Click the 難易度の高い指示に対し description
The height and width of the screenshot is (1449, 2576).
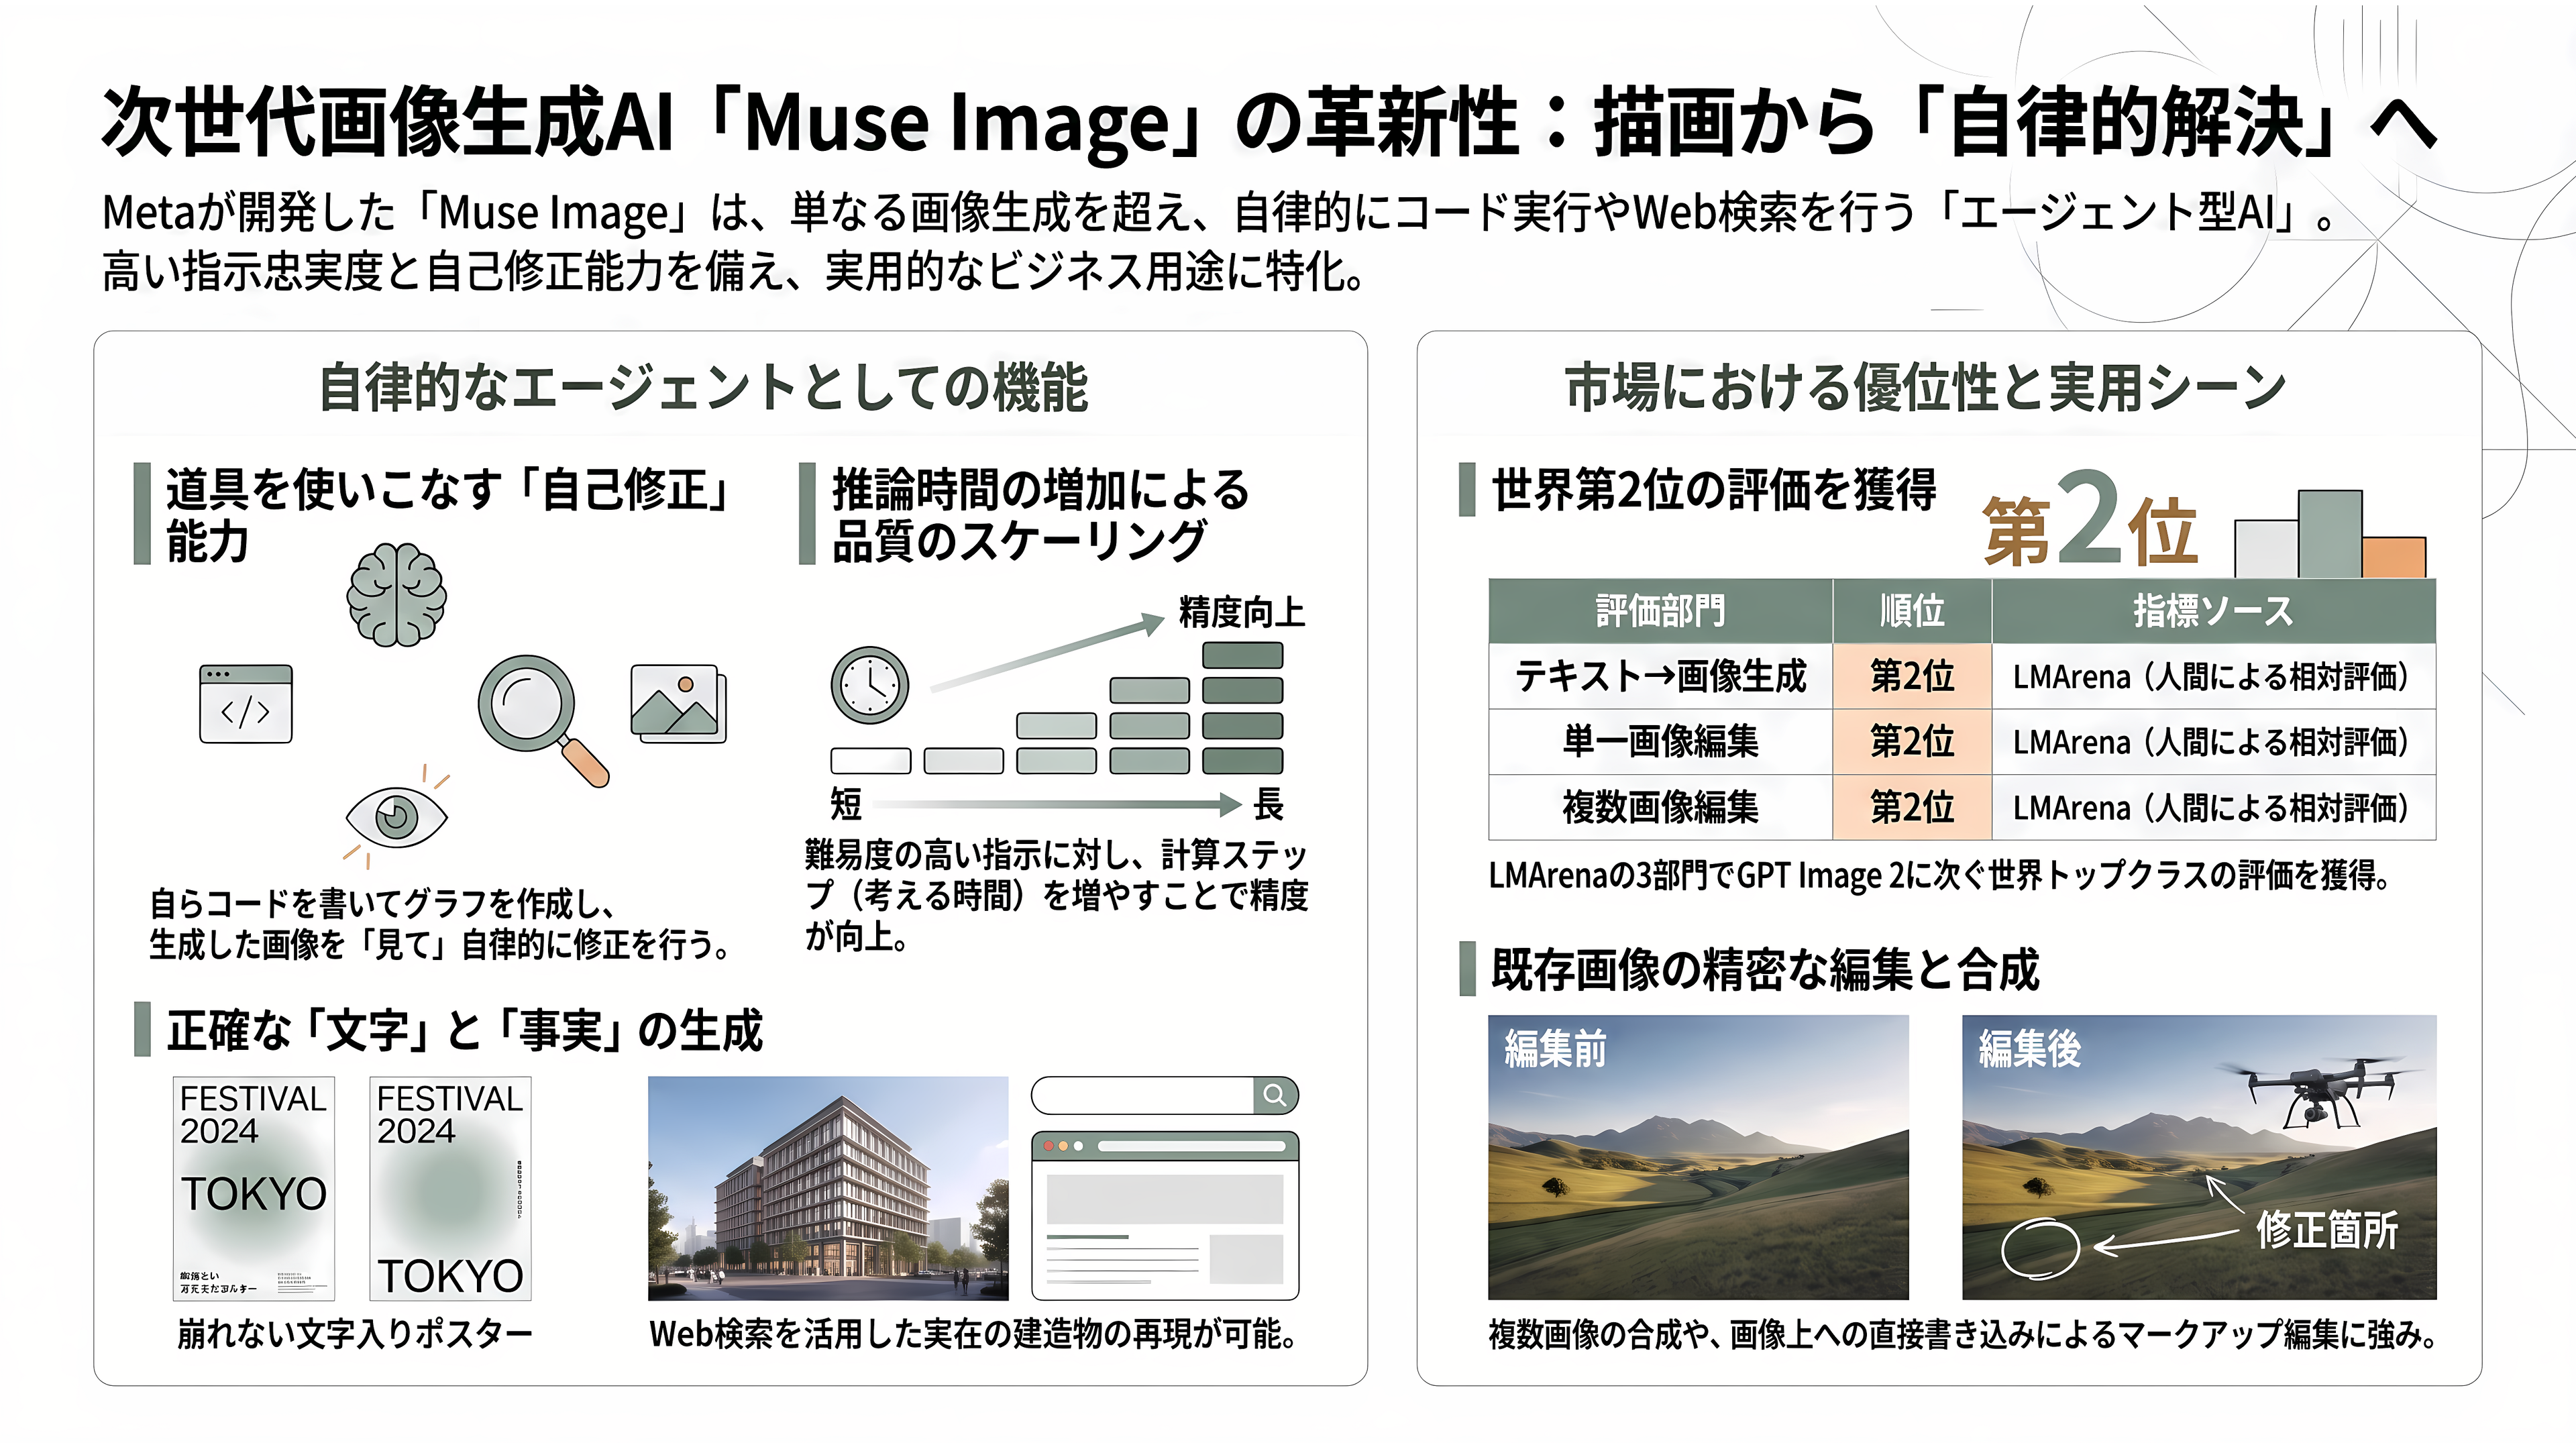click(1056, 896)
